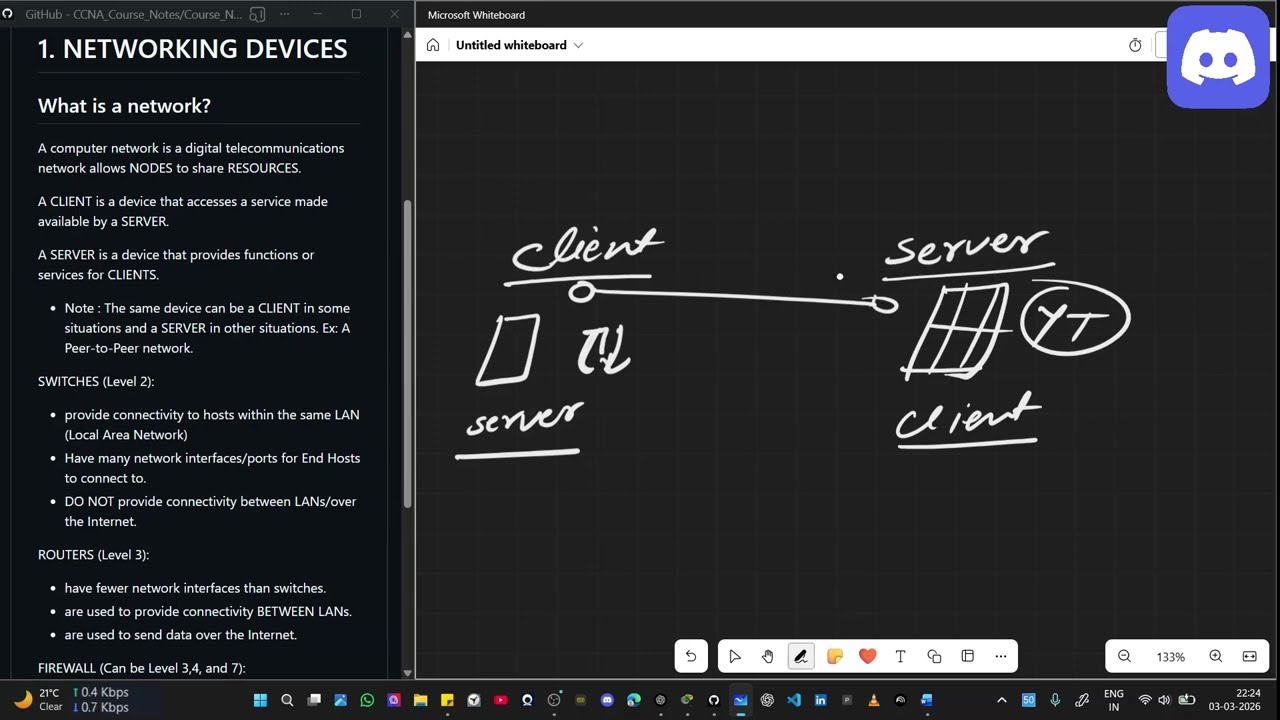Image resolution: width=1280 pixels, height=720 pixels.
Task: Click the Undo arrow in Whiteboard
Action: pos(691,656)
